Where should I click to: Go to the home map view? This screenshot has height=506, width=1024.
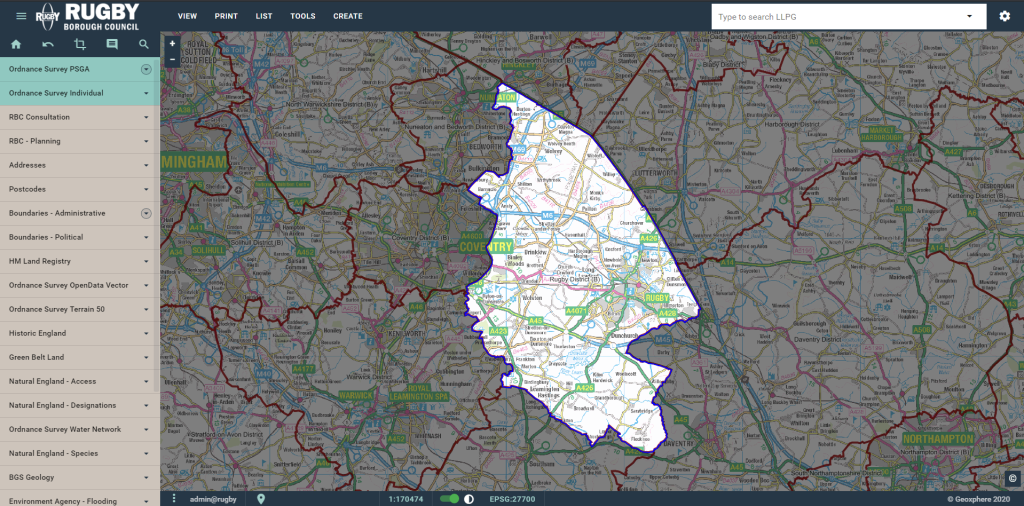pyautogui.click(x=16, y=44)
